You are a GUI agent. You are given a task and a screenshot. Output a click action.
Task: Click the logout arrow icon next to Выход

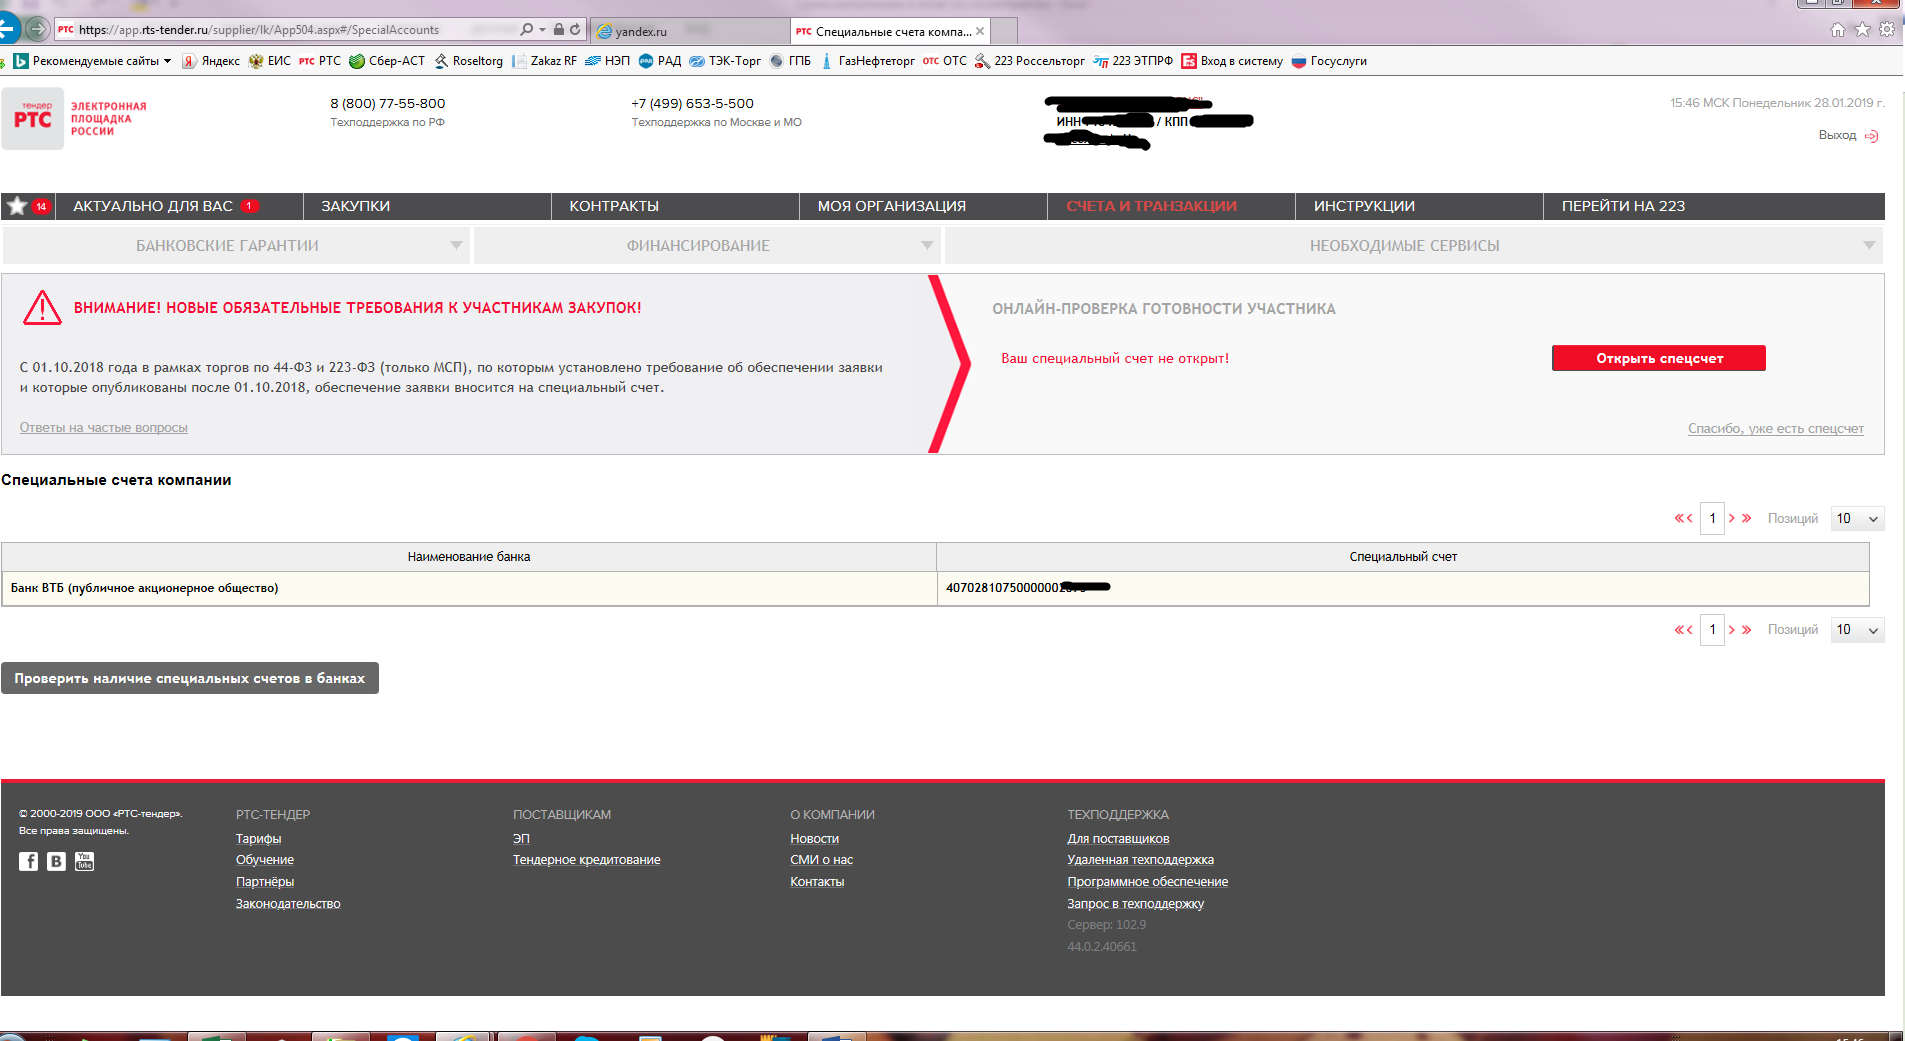[1872, 136]
